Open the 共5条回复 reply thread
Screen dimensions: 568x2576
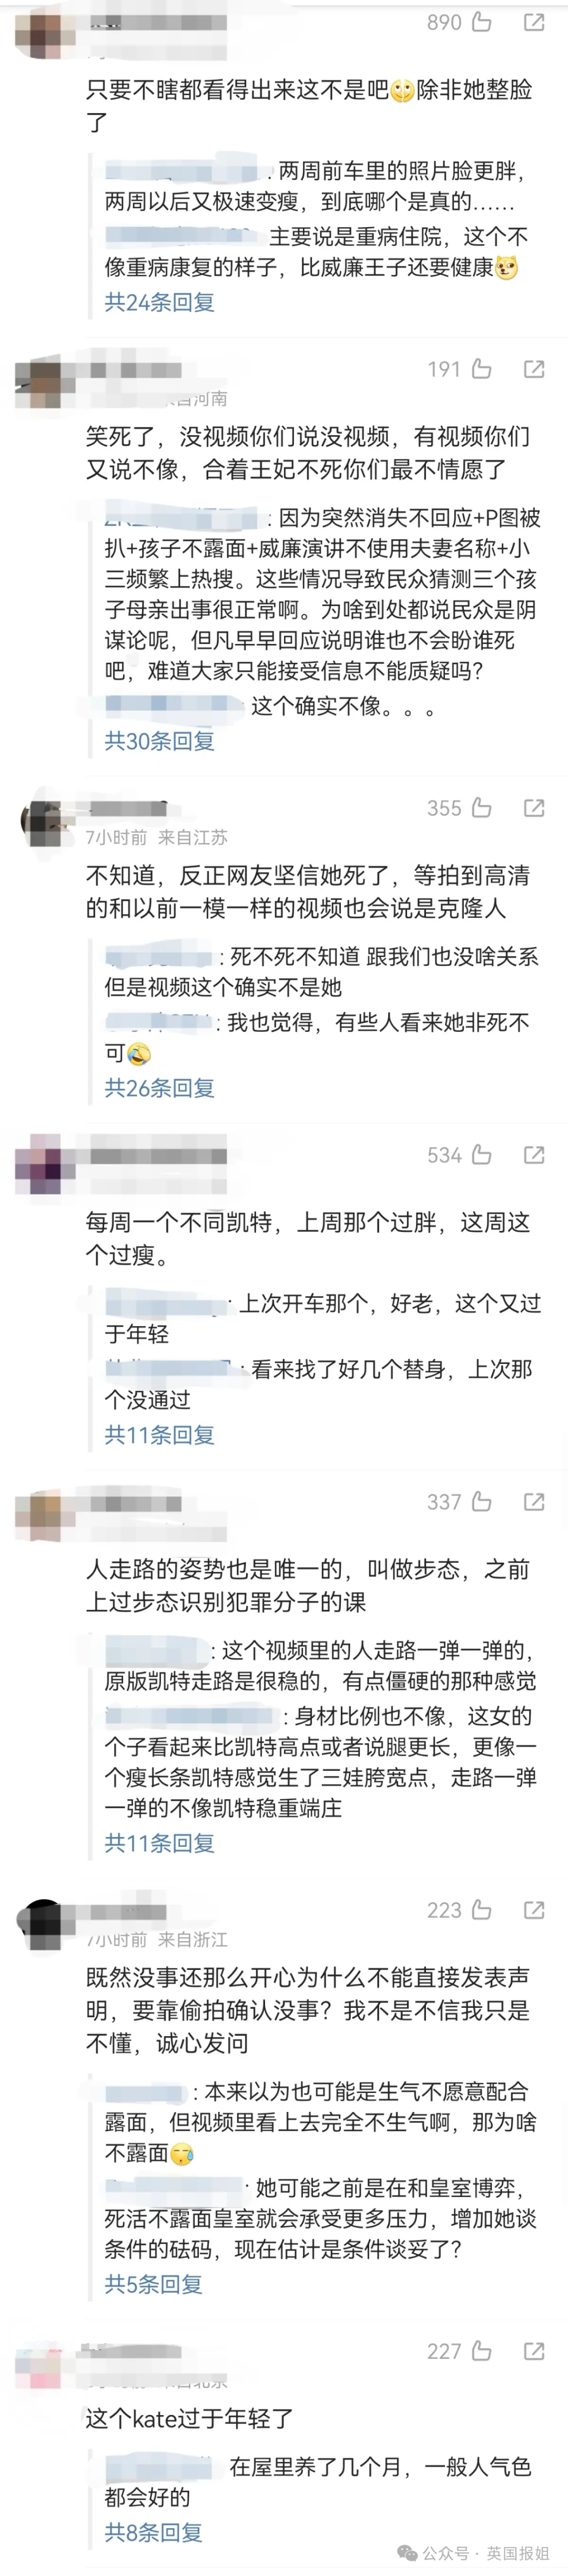coord(154,2284)
